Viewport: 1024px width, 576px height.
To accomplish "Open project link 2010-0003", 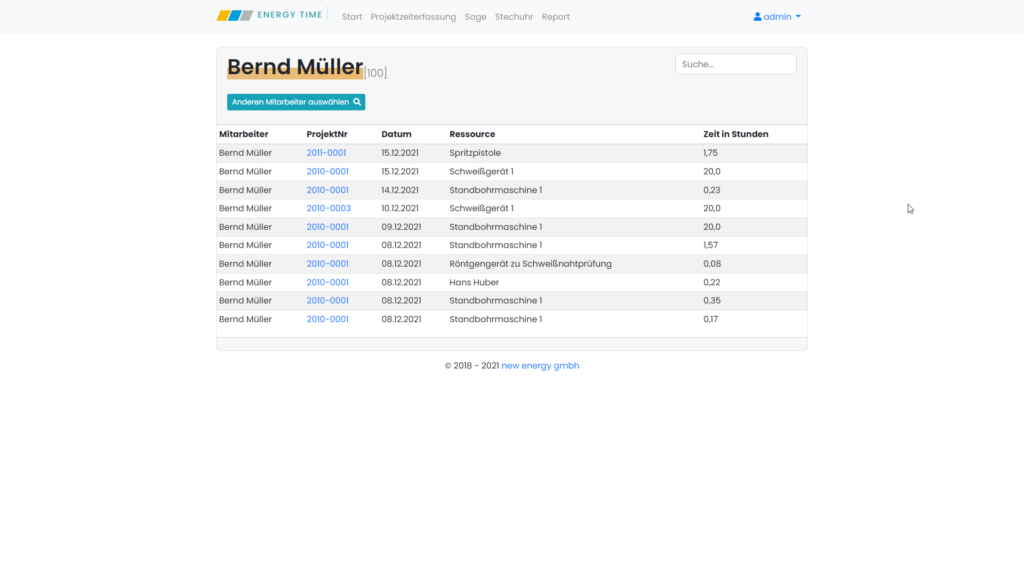I will tap(328, 208).
